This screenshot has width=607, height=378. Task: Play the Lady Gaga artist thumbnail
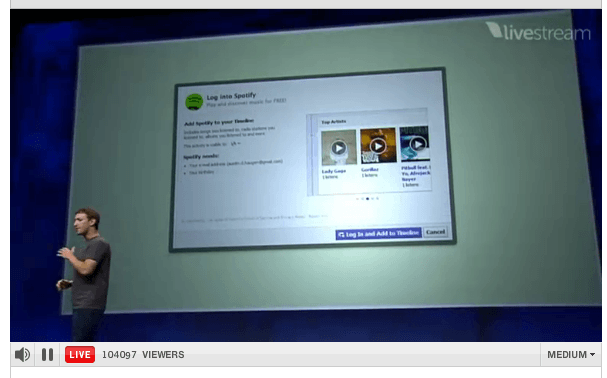(x=339, y=148)
